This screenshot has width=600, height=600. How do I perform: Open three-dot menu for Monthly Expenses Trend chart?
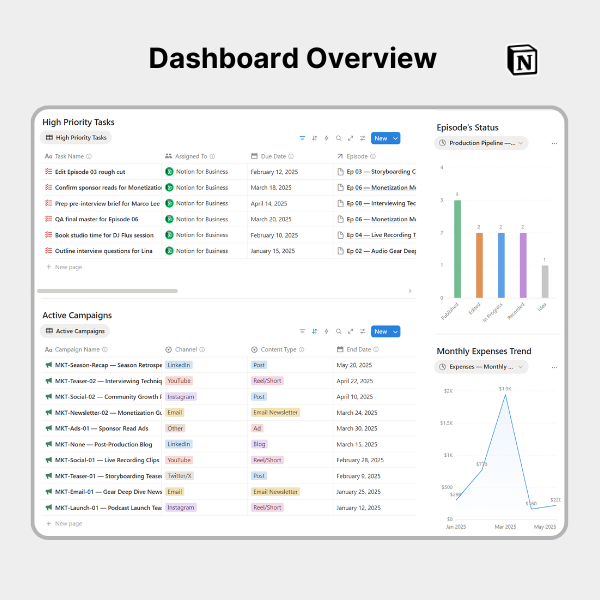click(x=554, y=367)
